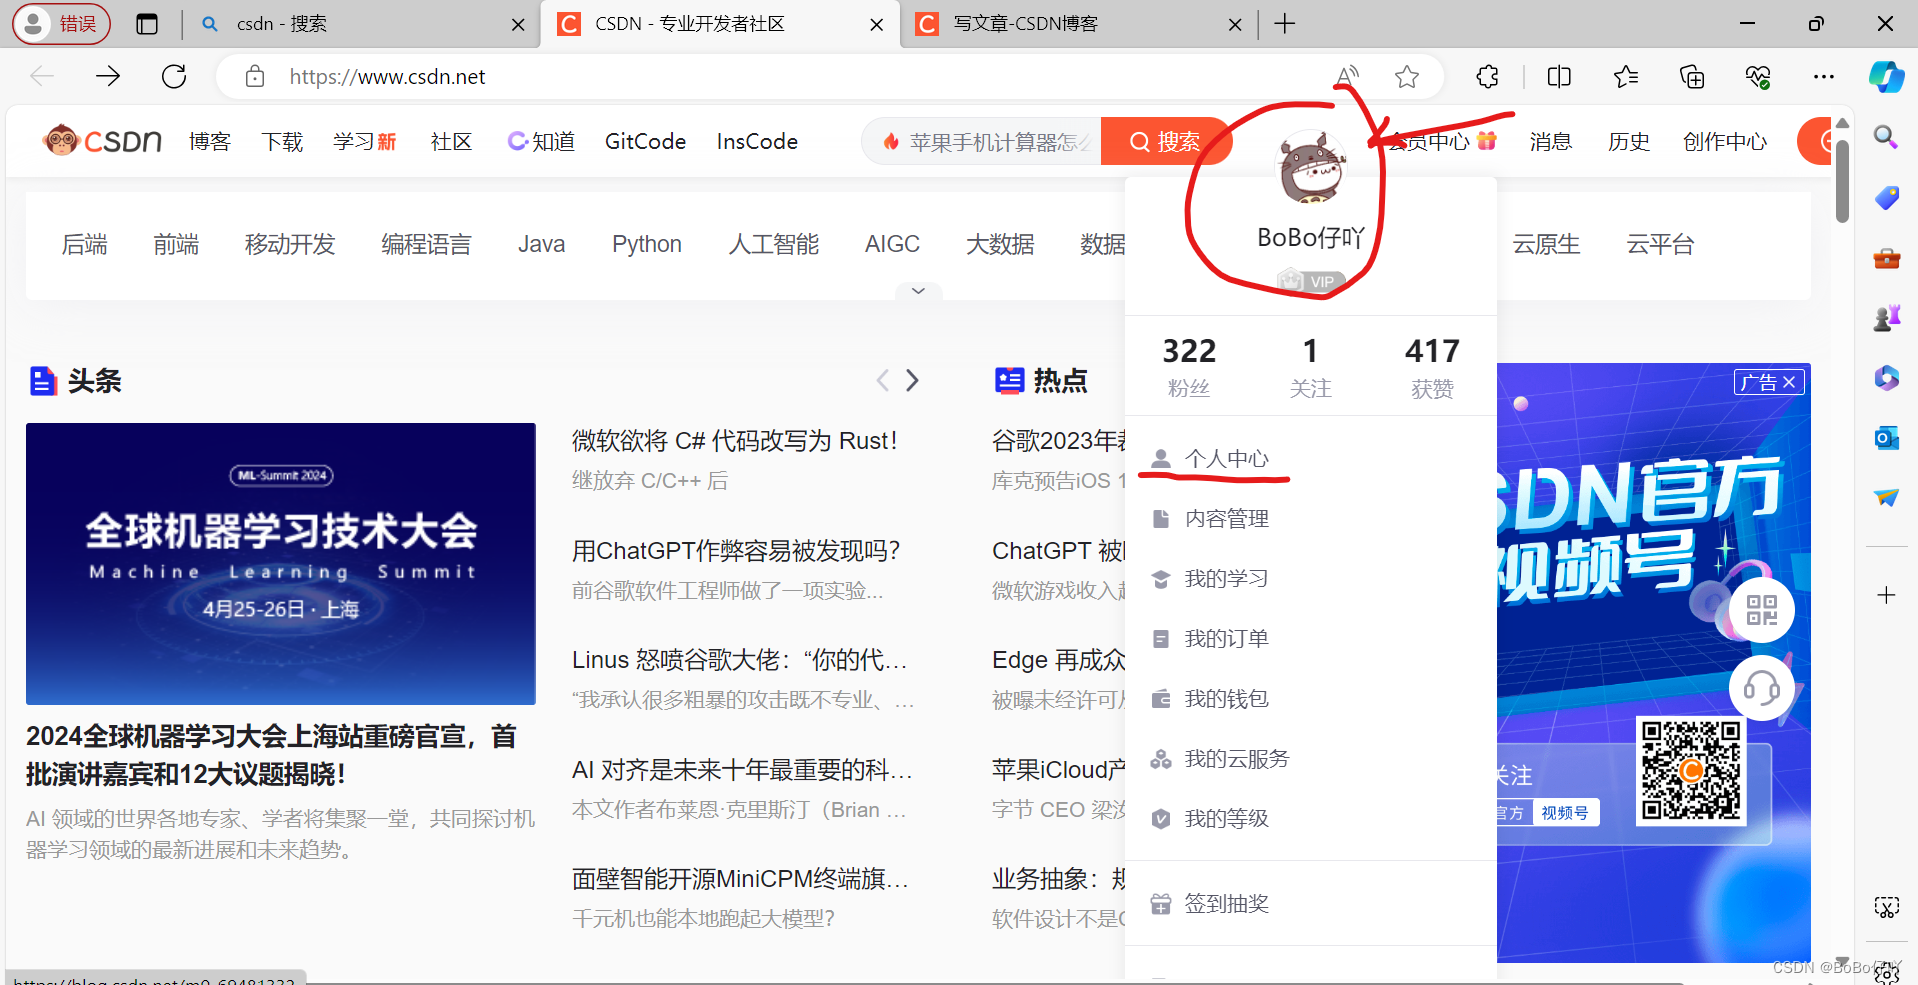Expand the category navigation chevron
Viewport: 1918px width, 985px height.
pos(918,291)
